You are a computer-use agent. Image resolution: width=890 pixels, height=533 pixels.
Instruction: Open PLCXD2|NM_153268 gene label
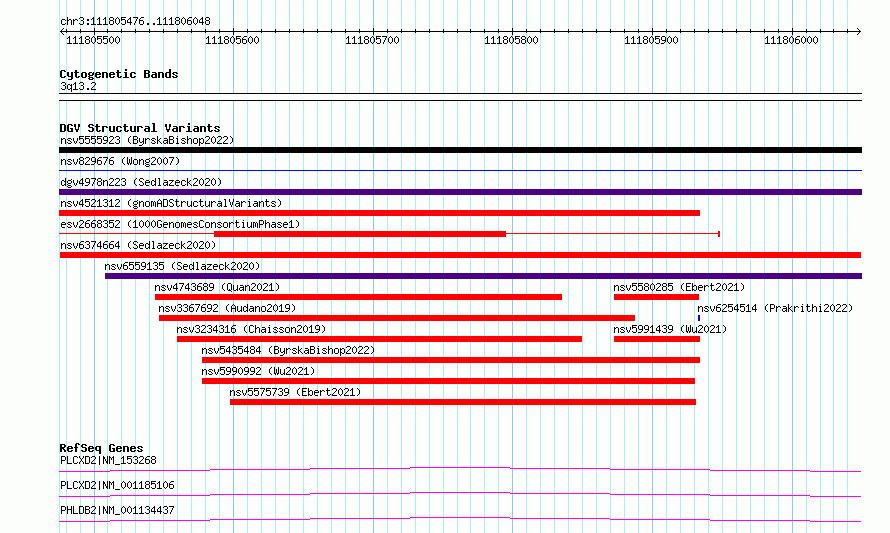coord(108,460)
